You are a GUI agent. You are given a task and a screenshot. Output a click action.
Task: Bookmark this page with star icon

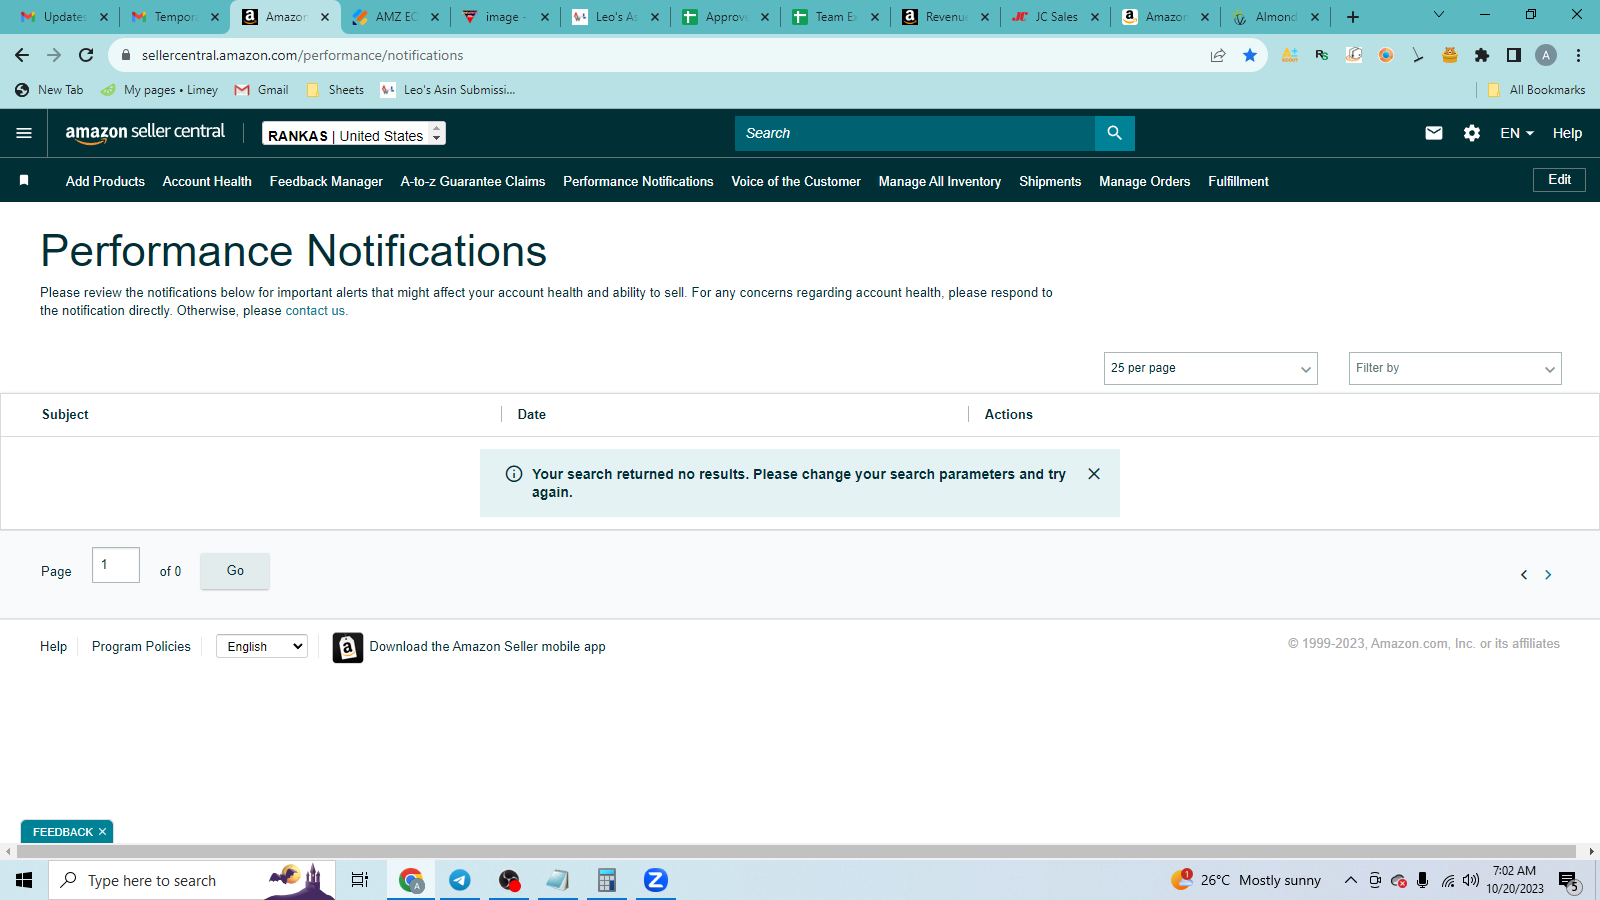[1250, 55]
